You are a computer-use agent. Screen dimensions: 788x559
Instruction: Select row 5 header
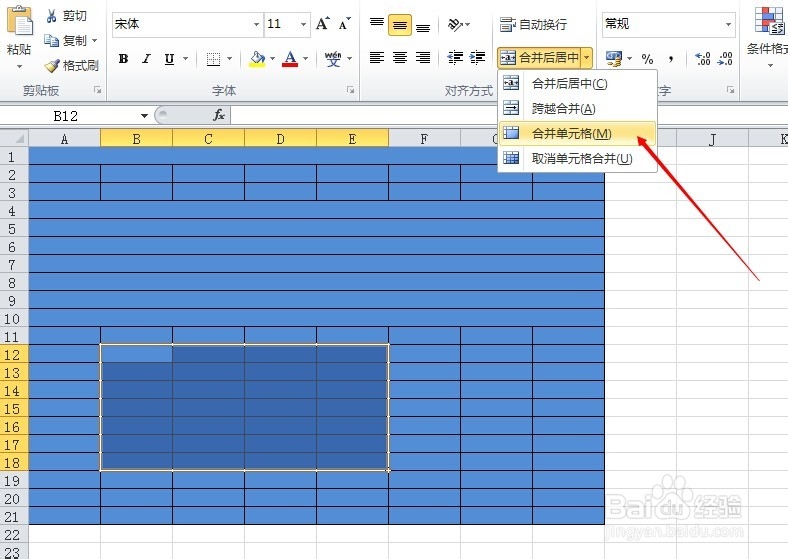[14, 229]
